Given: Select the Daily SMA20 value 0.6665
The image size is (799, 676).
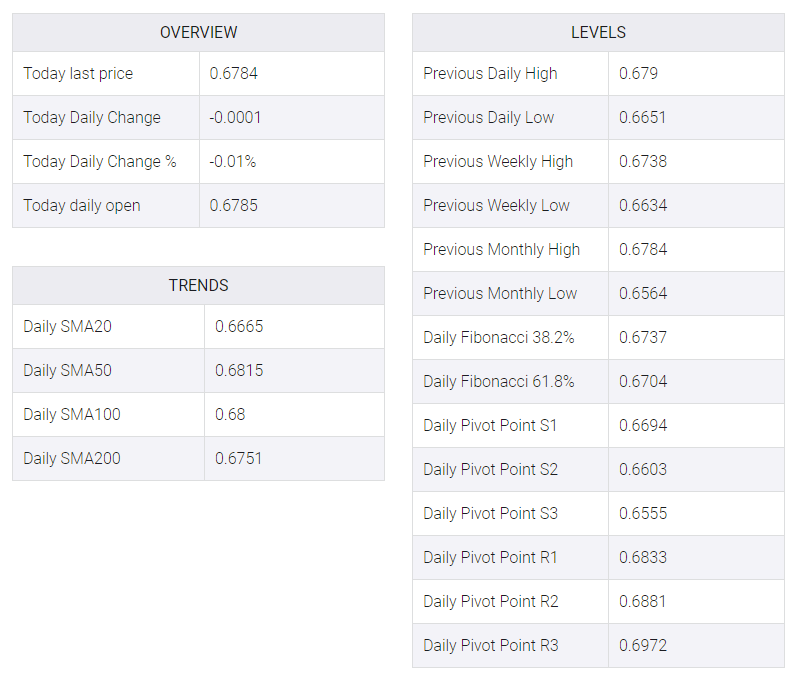Looking at the screenshot, I should tap(239, 326).
